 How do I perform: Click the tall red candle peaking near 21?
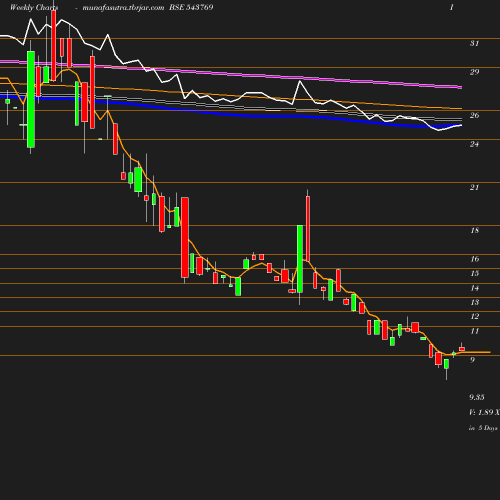pos(308,229)
